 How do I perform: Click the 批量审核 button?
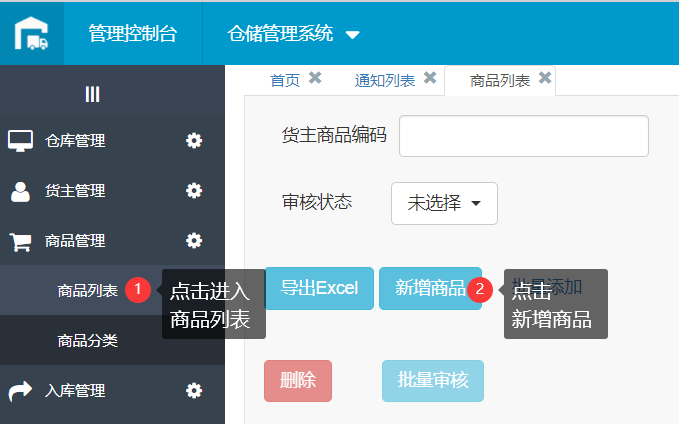coord(433,381)
